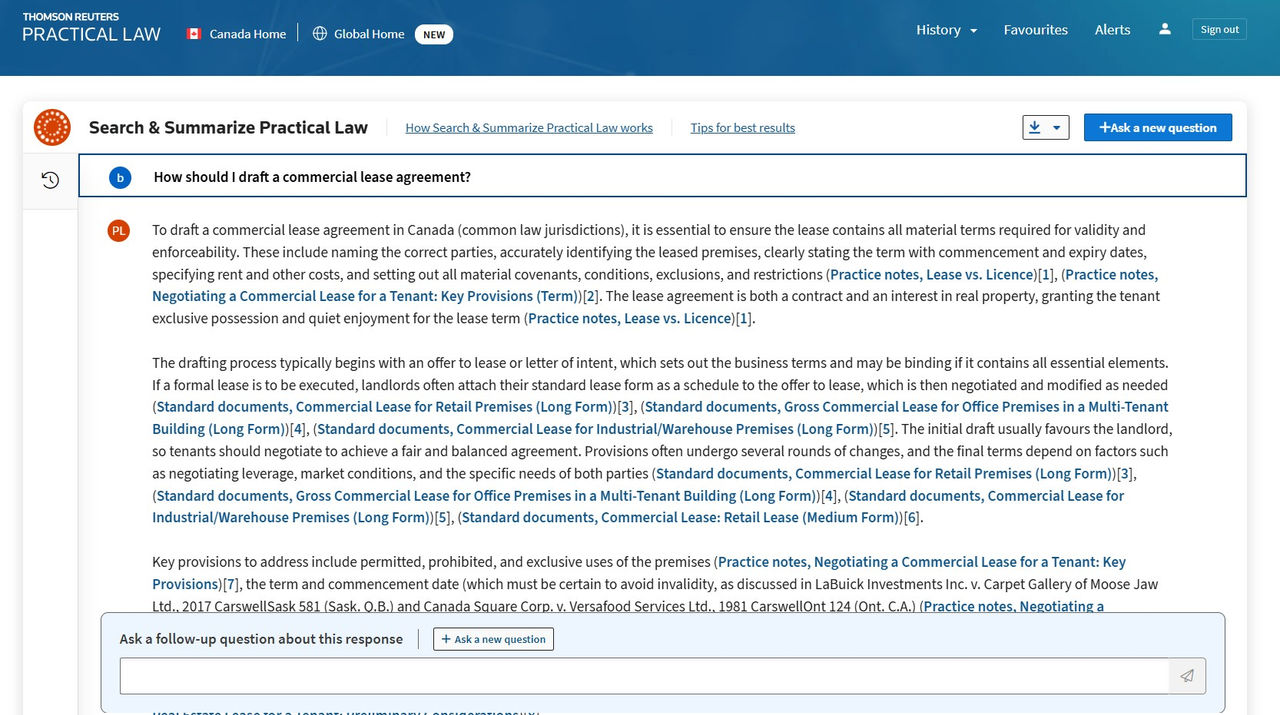Open Alerts in top navigation
This screenshot has width=1280, height=715.
(1112, 30)
